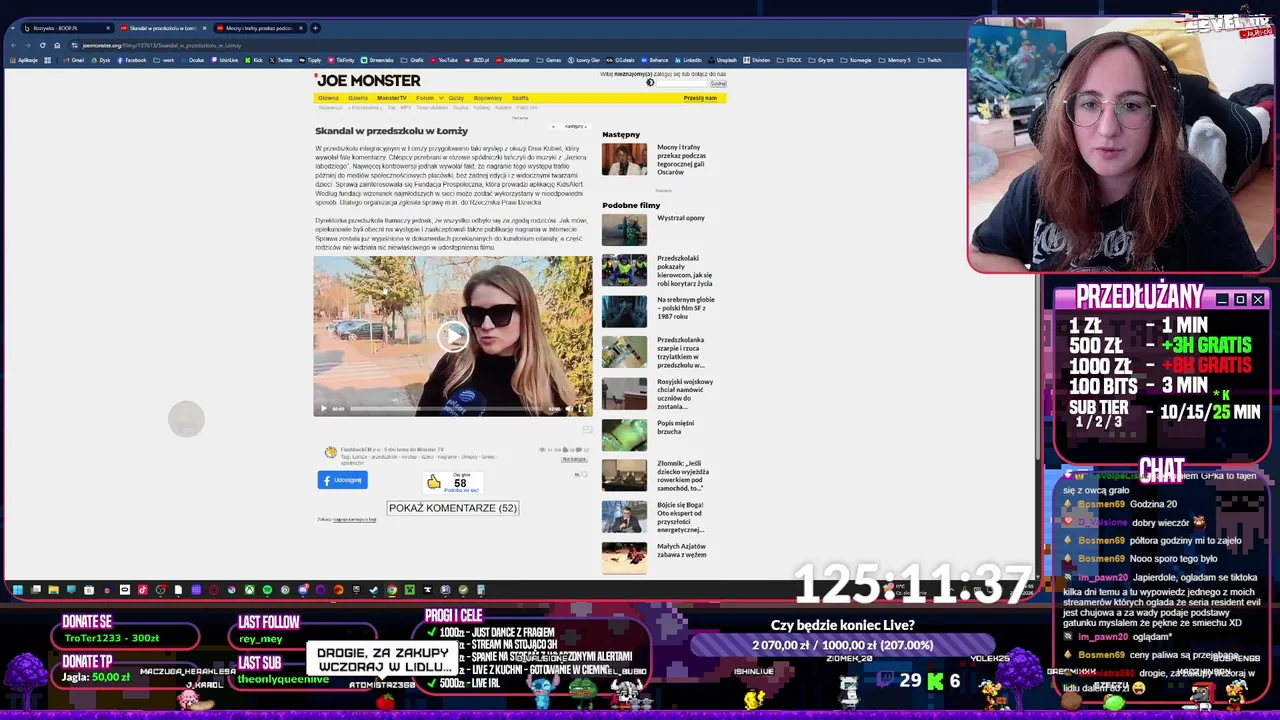Open the Twitter bookmark
The width and height of the screenshot is (1280, 720).
[x=281, y=60]
